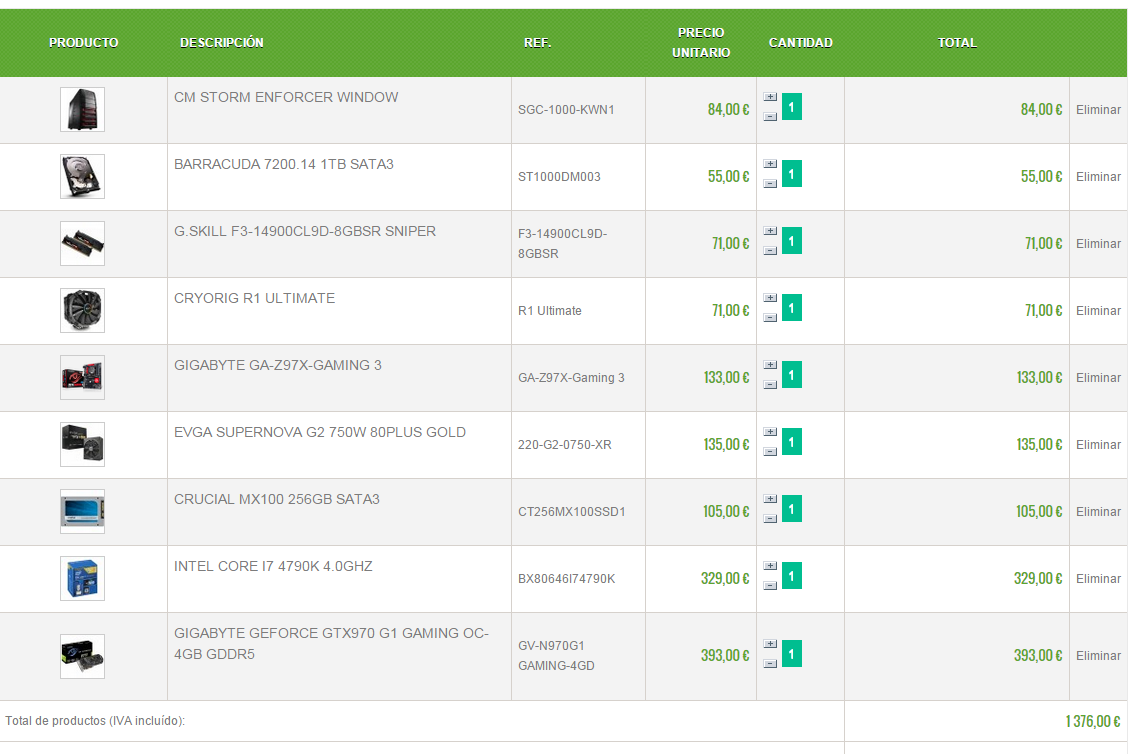
Task: Increase quantity of Crucial MX100 256GB
Action: [x=770, y=499]
